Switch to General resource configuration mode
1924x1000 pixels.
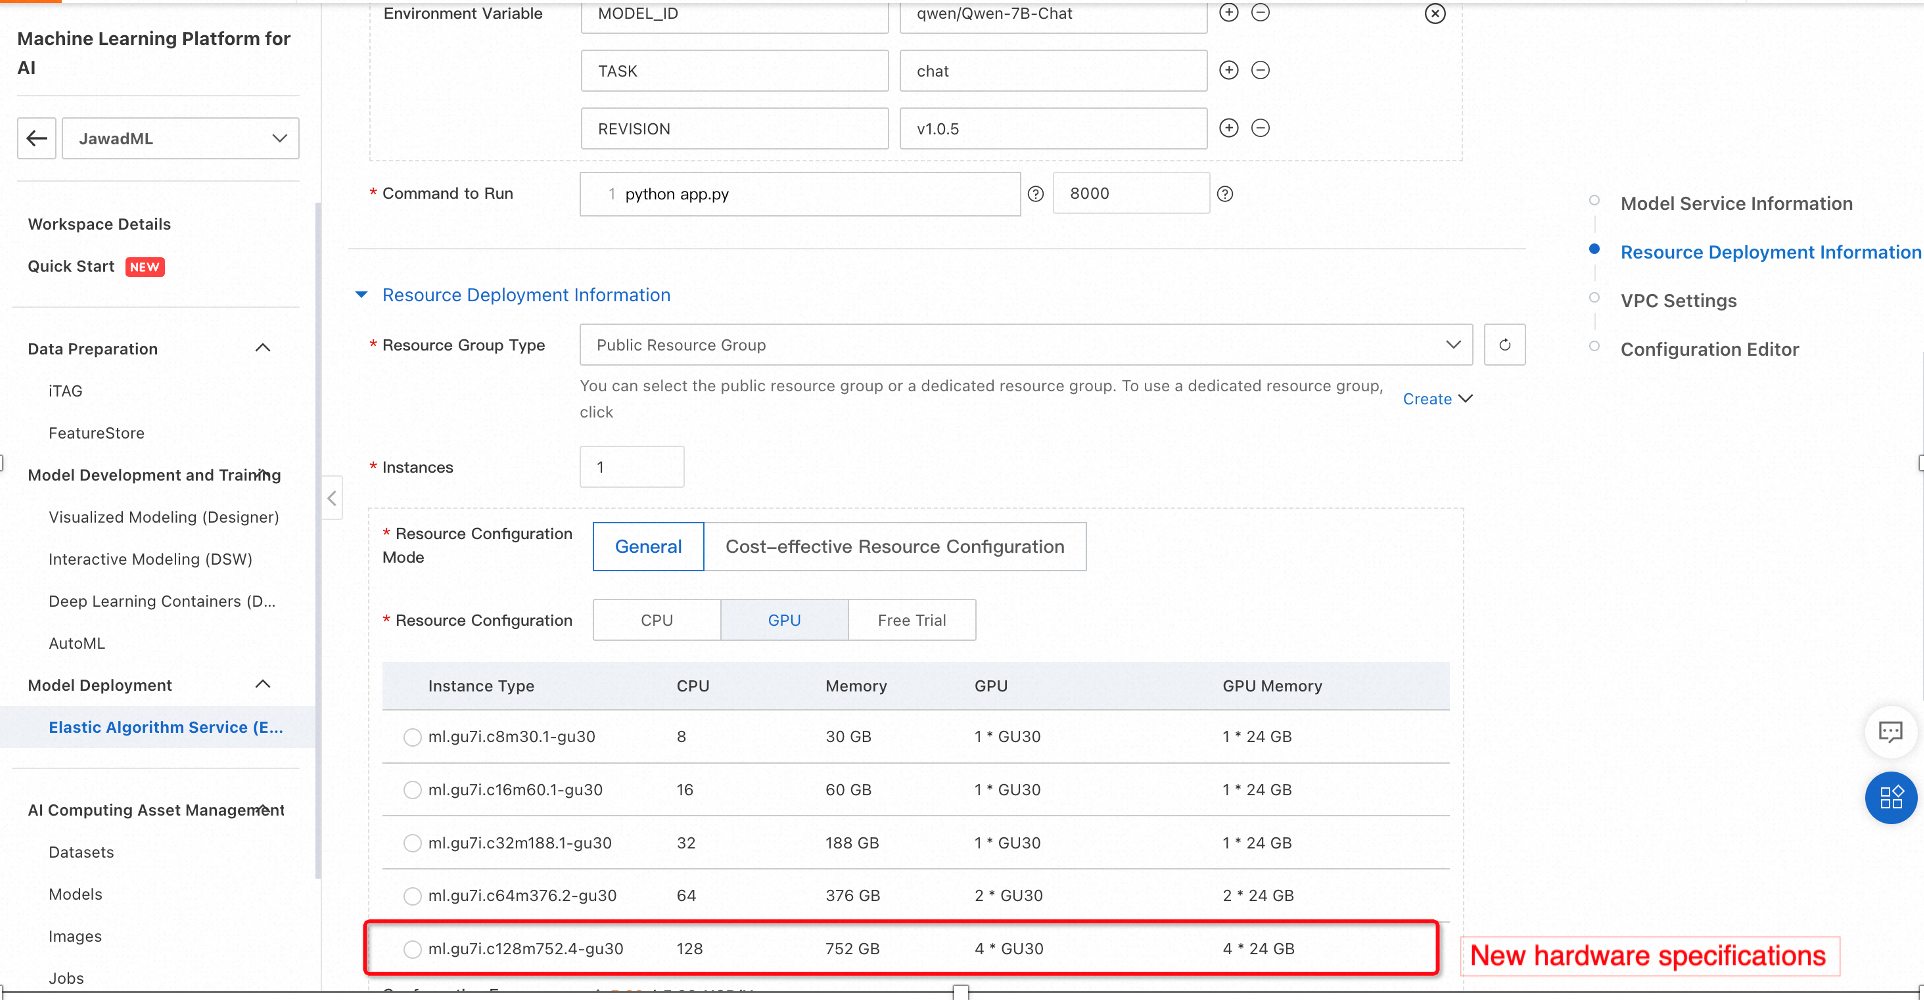pos(648,547)
